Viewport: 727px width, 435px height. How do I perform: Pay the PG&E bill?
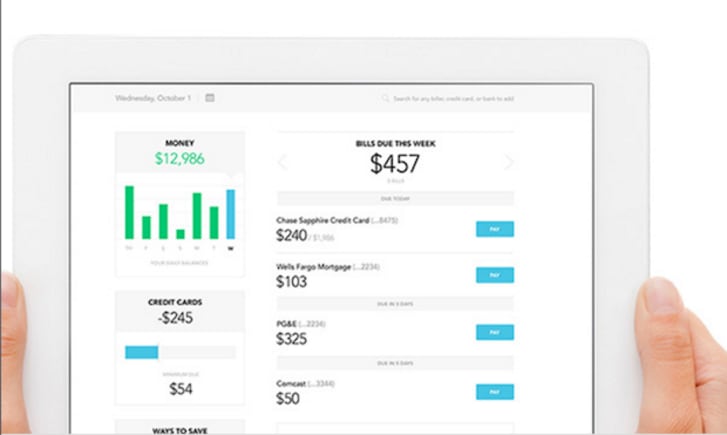495,332
